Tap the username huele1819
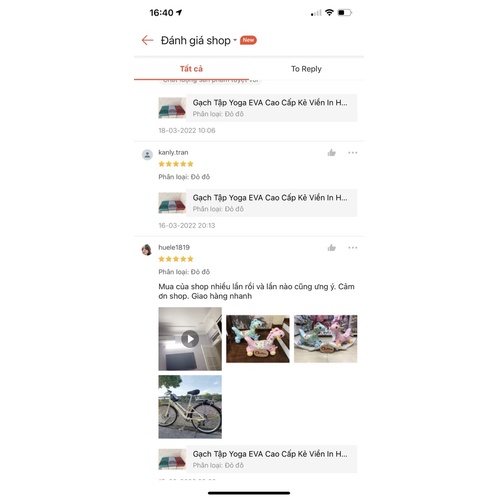This screenshot has height=499, width=499. coord(174,247)
